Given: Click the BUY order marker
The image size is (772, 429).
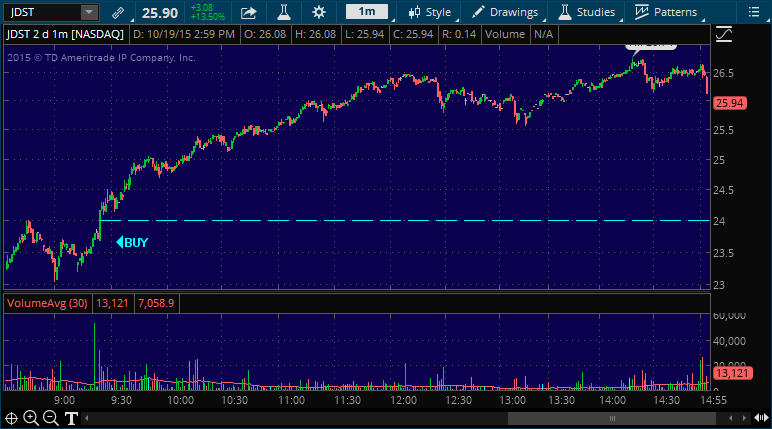Looking at the screenshot, I should pos(132,242).
